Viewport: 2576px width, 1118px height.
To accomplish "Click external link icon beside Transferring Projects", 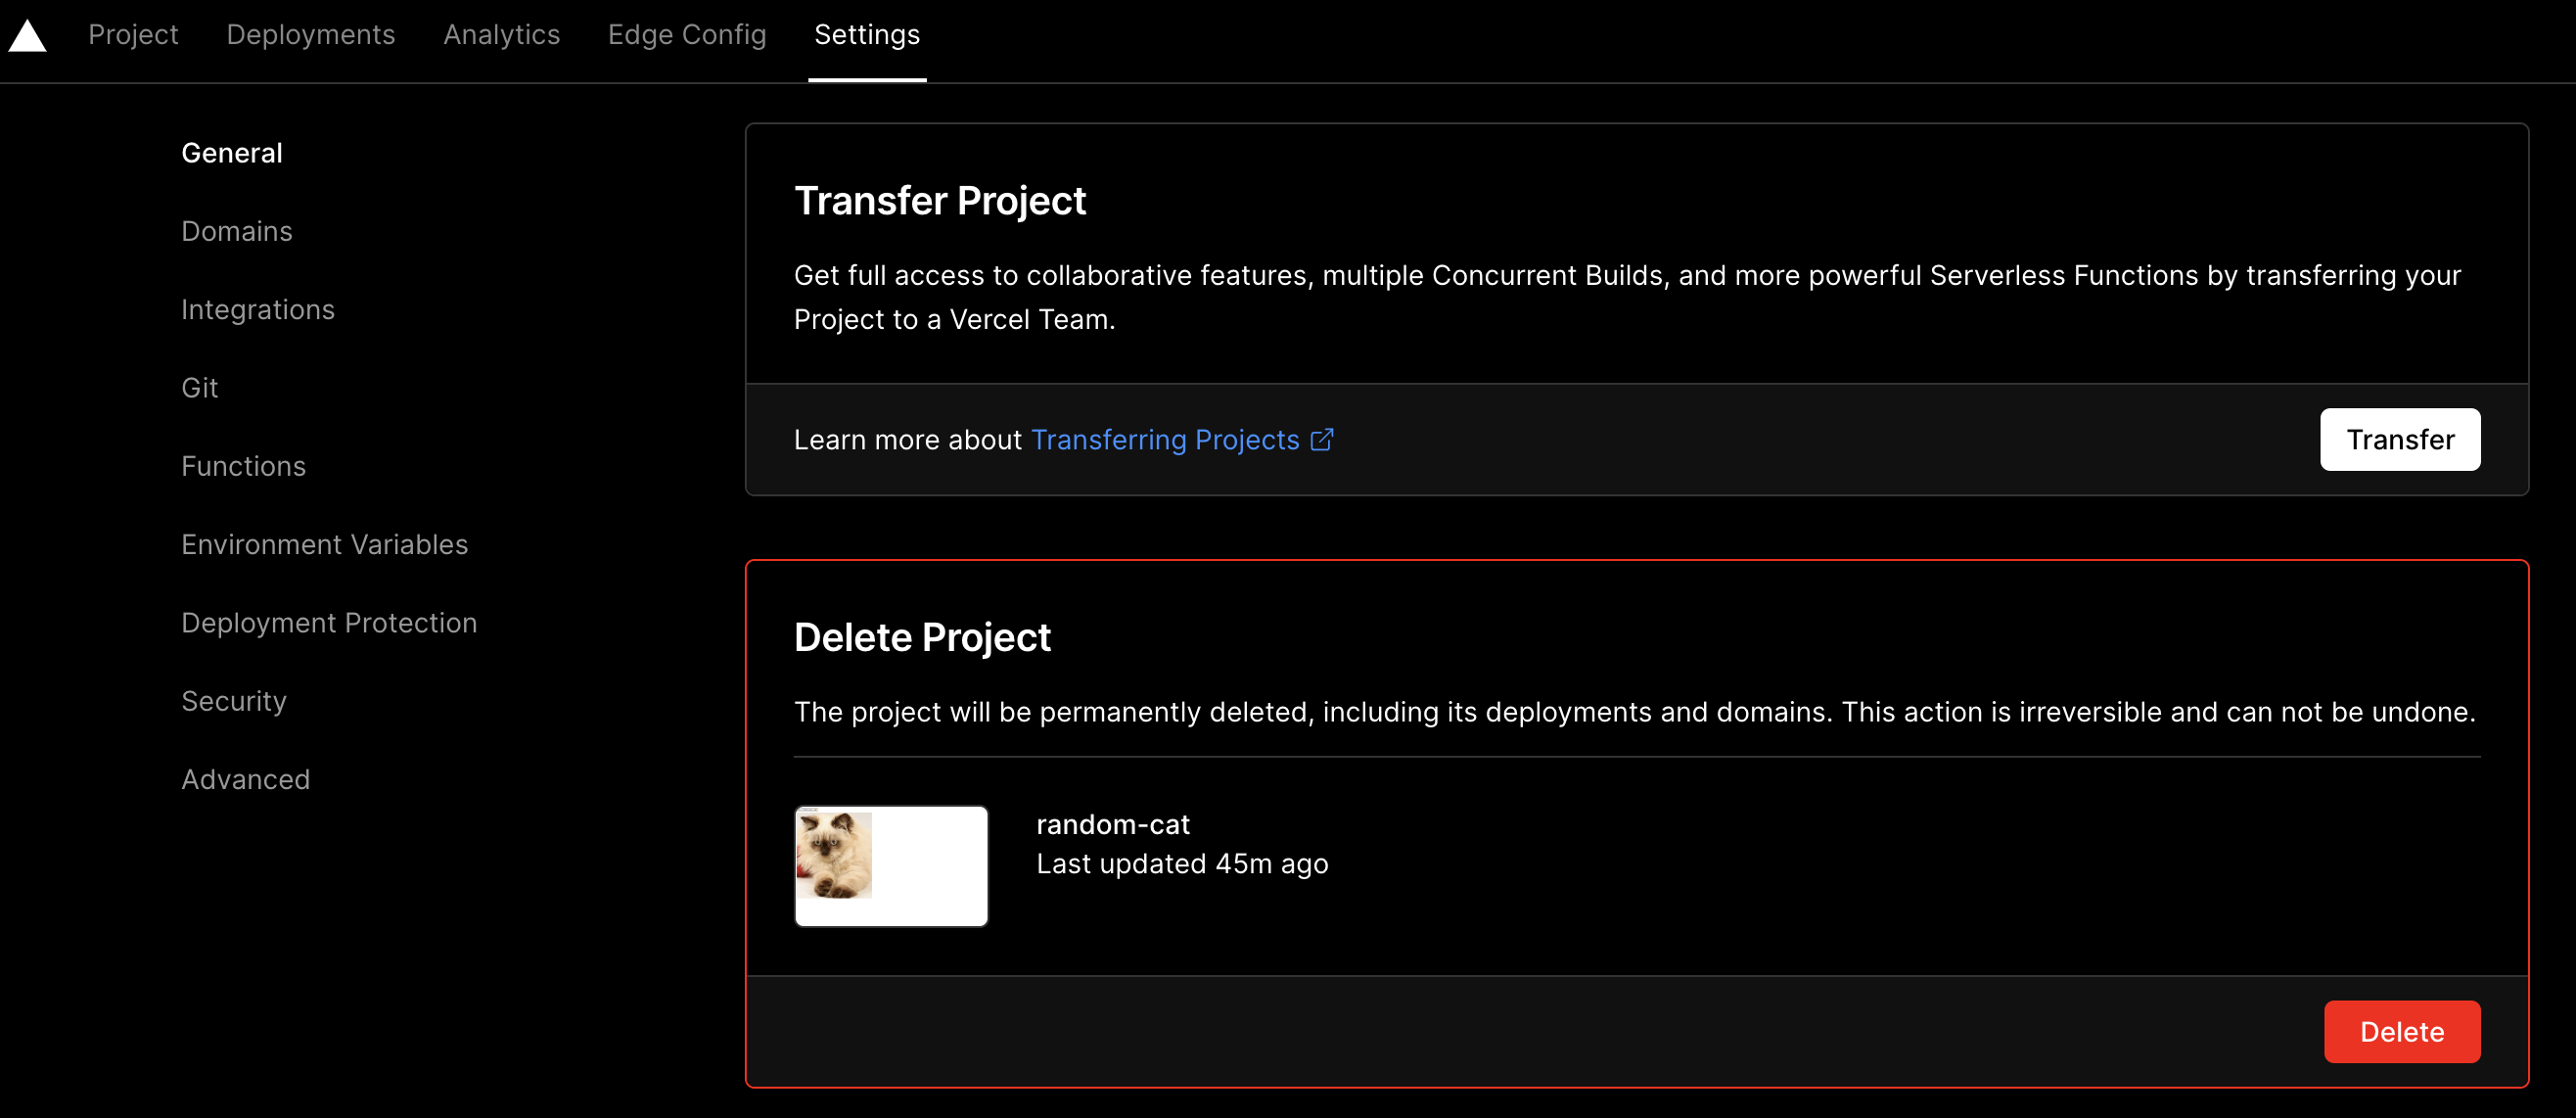I will pyautogui.click(x=1322, y=440).
